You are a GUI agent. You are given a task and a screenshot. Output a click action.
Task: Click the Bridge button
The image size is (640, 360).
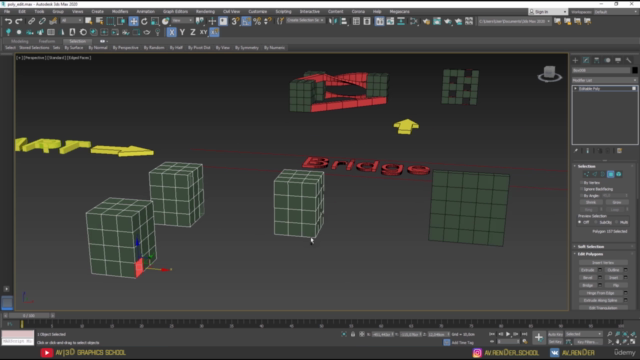pos(588,285)
